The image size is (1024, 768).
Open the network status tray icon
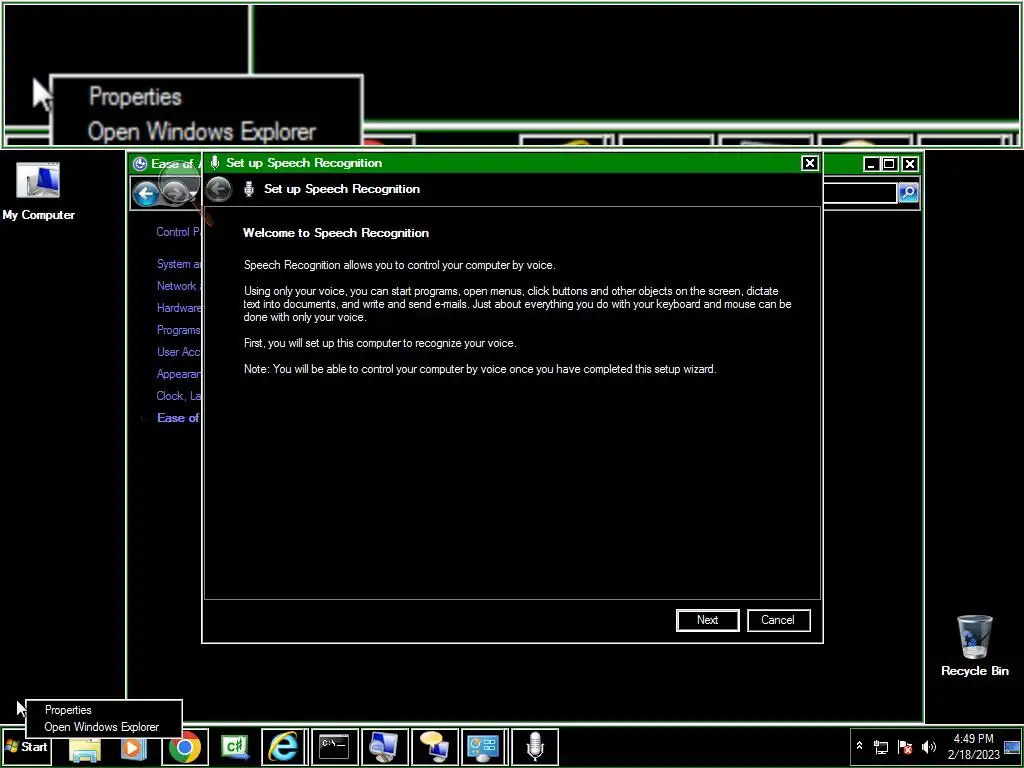click(x=881, y=747)
